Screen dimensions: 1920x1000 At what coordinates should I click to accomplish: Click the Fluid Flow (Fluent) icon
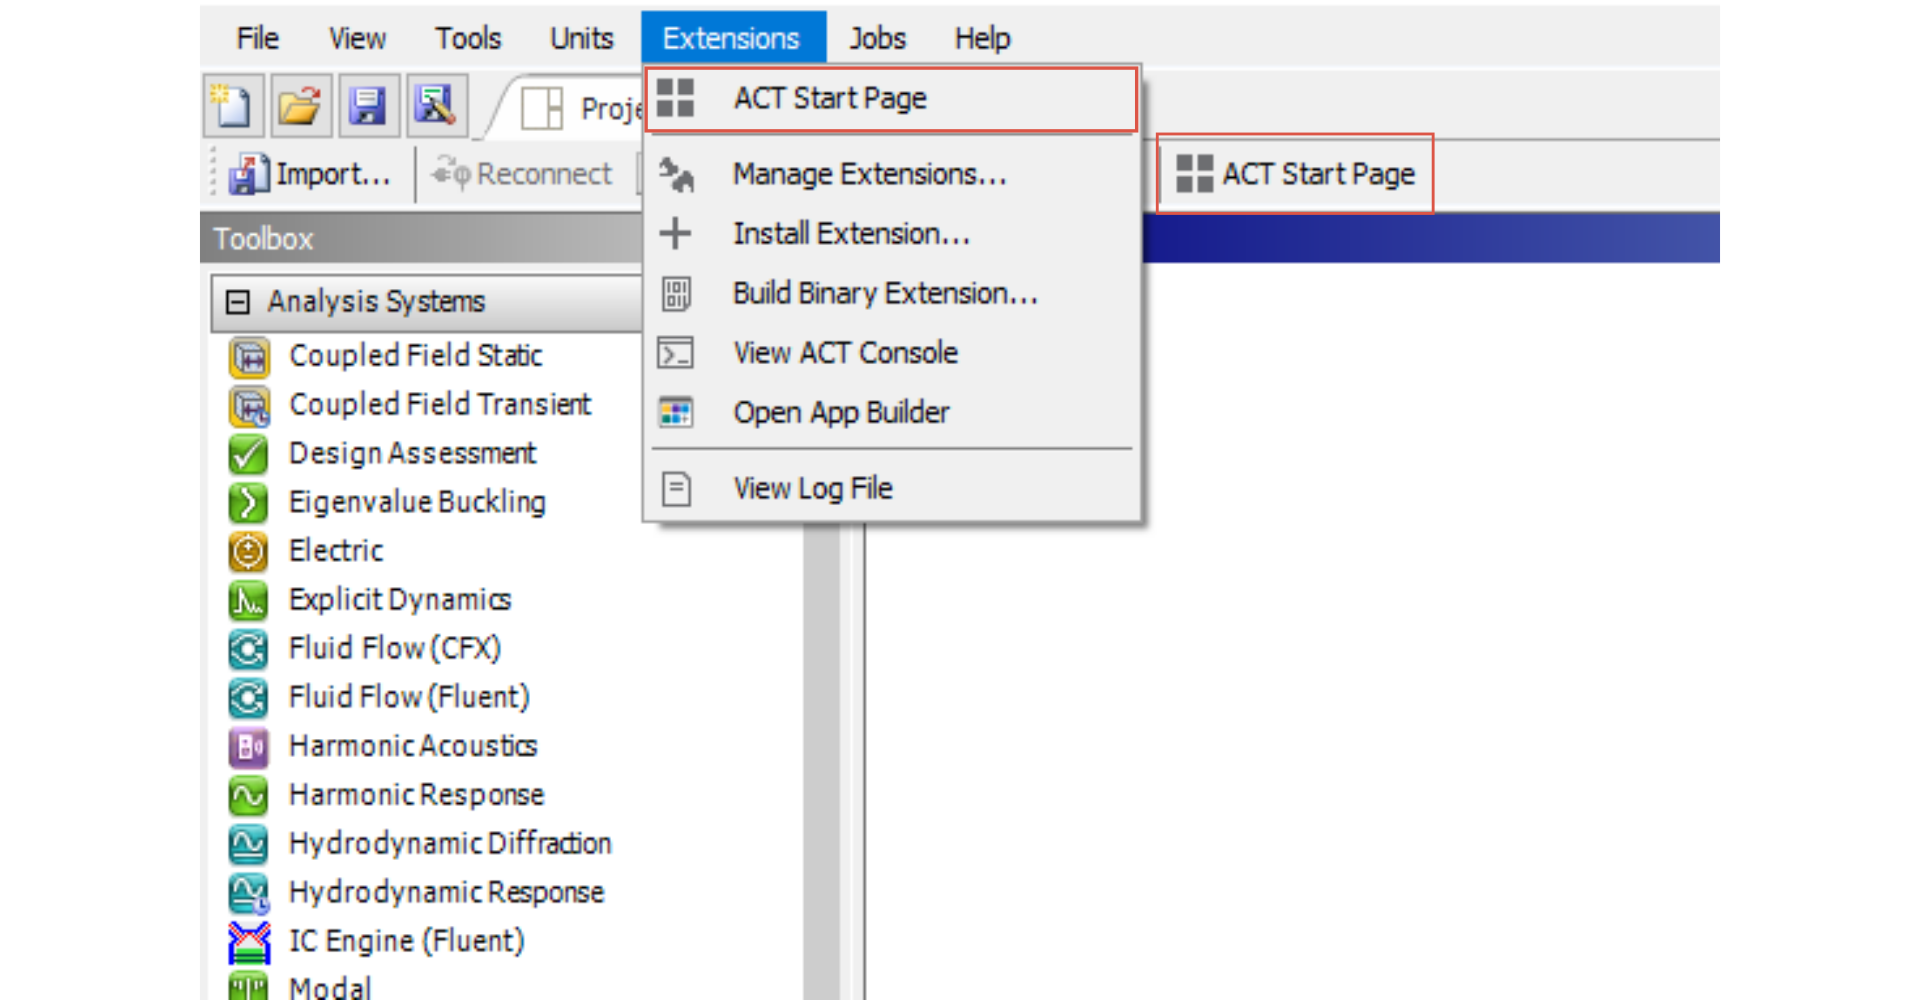[248, 698]
